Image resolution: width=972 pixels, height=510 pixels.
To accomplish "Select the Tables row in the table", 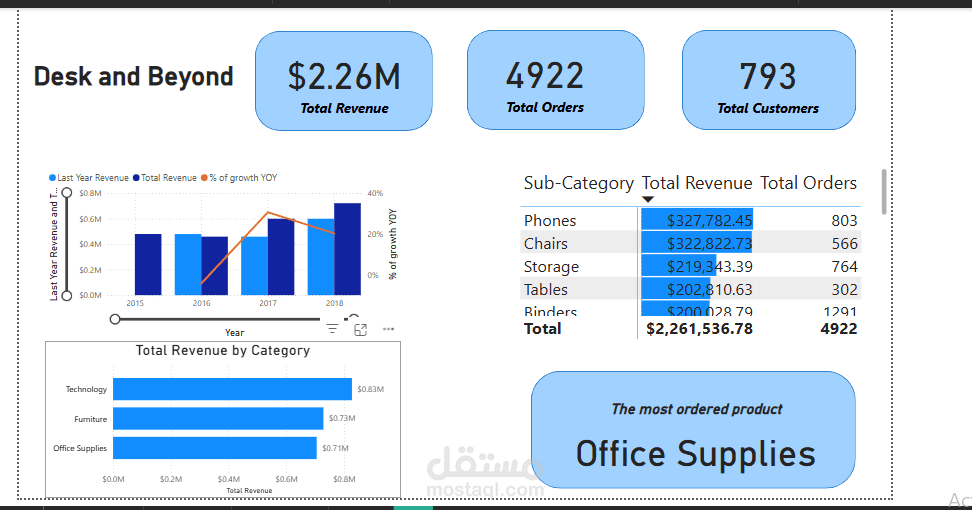I will 691,289.
